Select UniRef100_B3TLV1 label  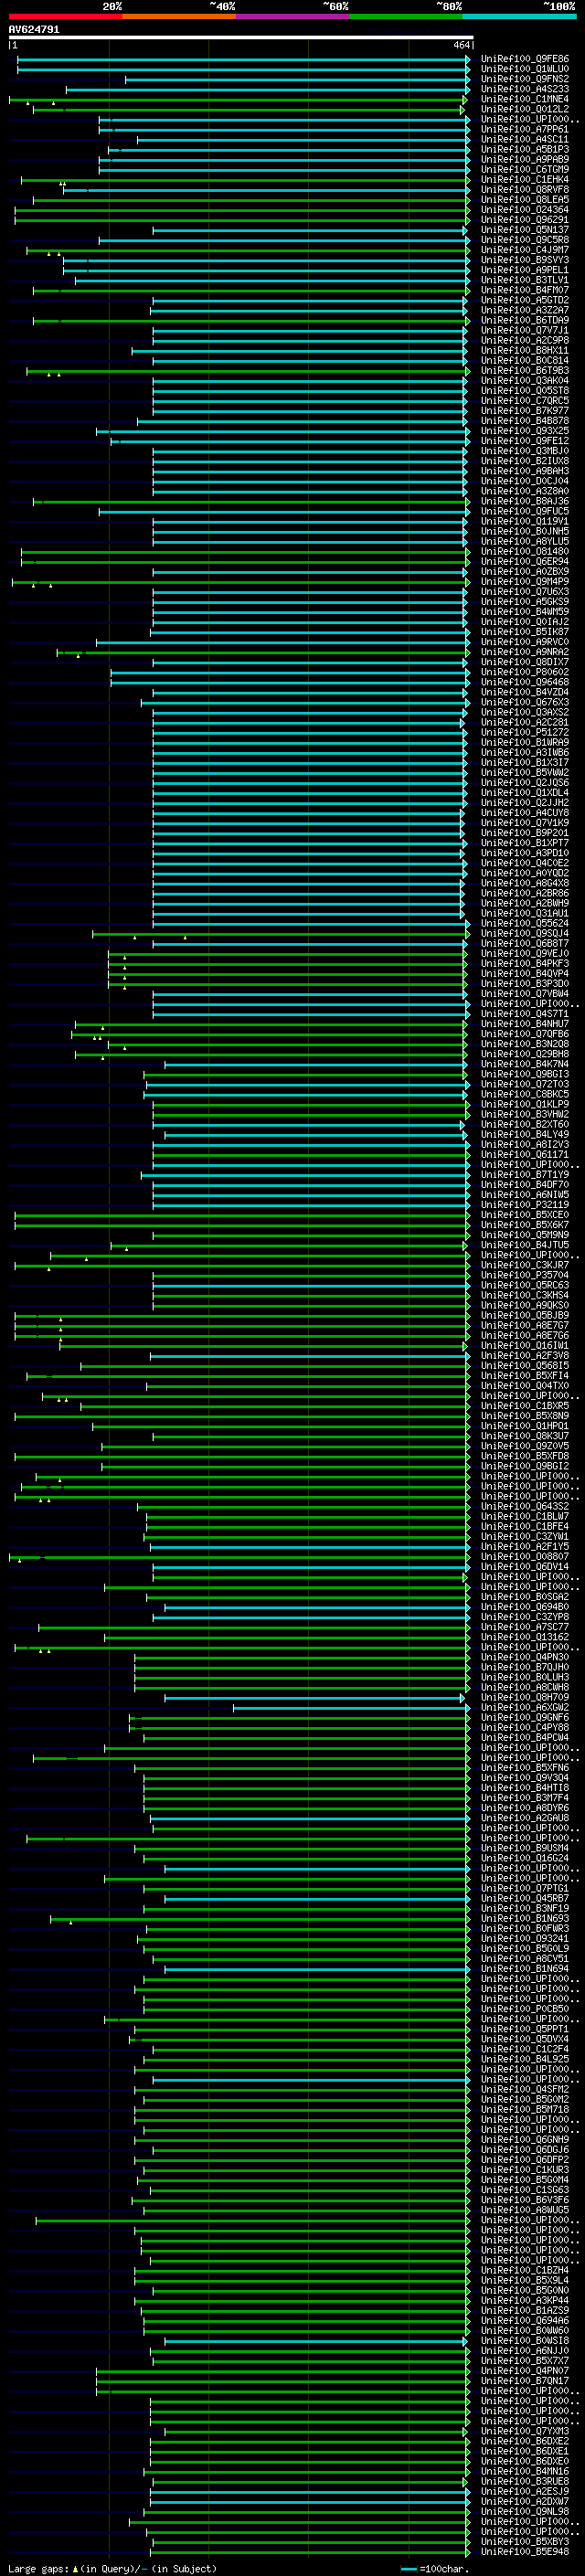[524, 280]
